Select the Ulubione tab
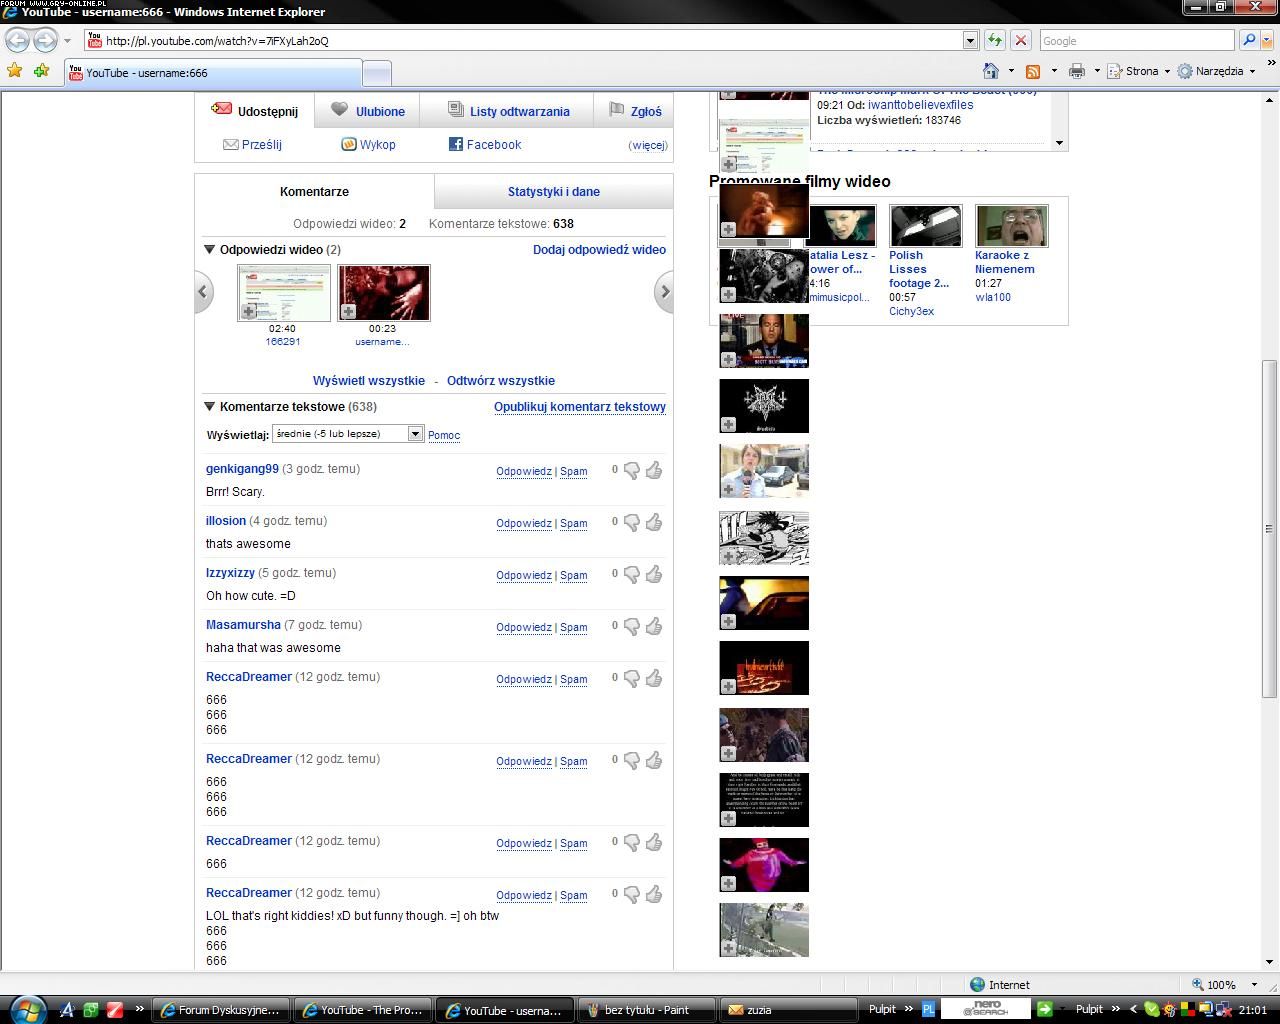Screen dimensions: 1280x1024 [367, 111]
